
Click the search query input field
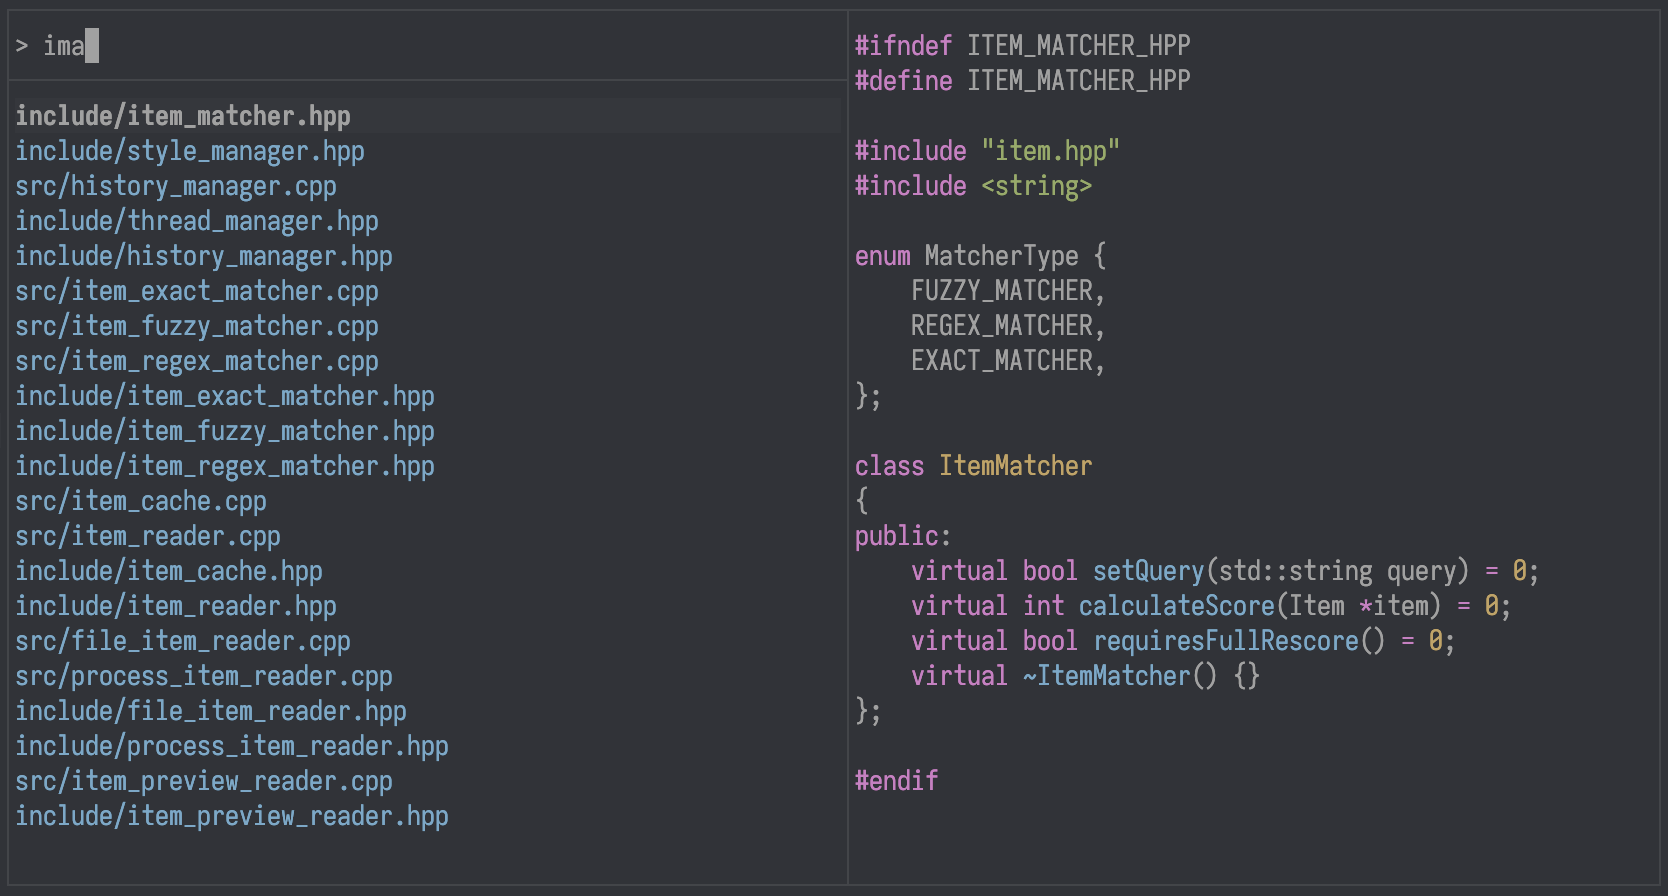(428, 46)
